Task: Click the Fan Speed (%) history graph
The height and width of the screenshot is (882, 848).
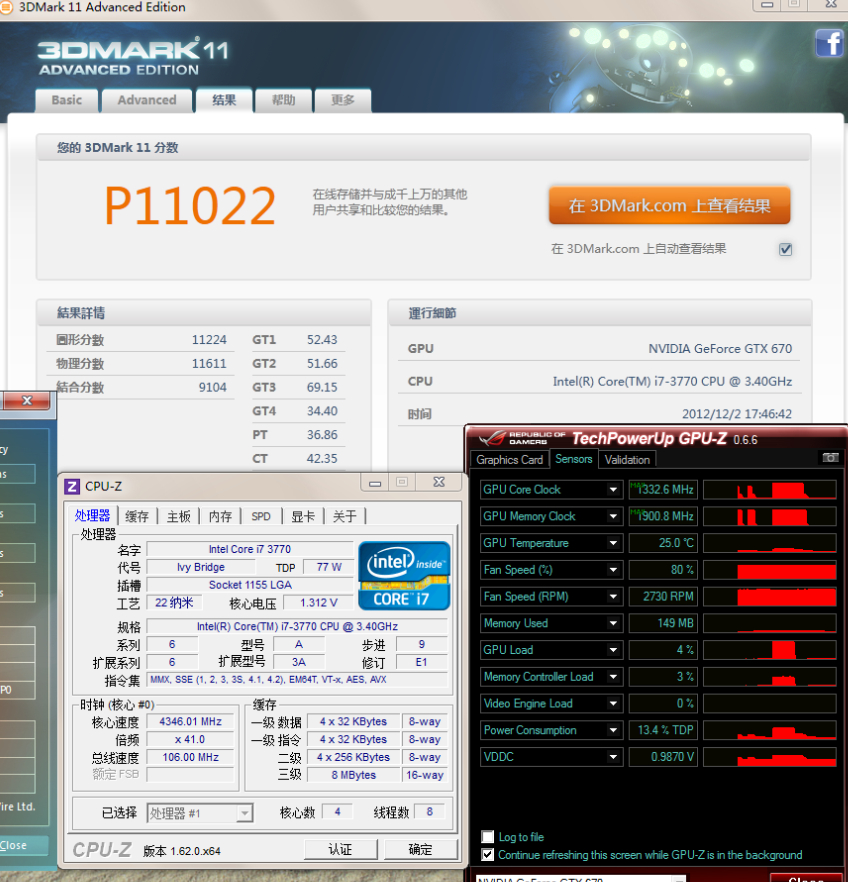Action: coord(770,570)
